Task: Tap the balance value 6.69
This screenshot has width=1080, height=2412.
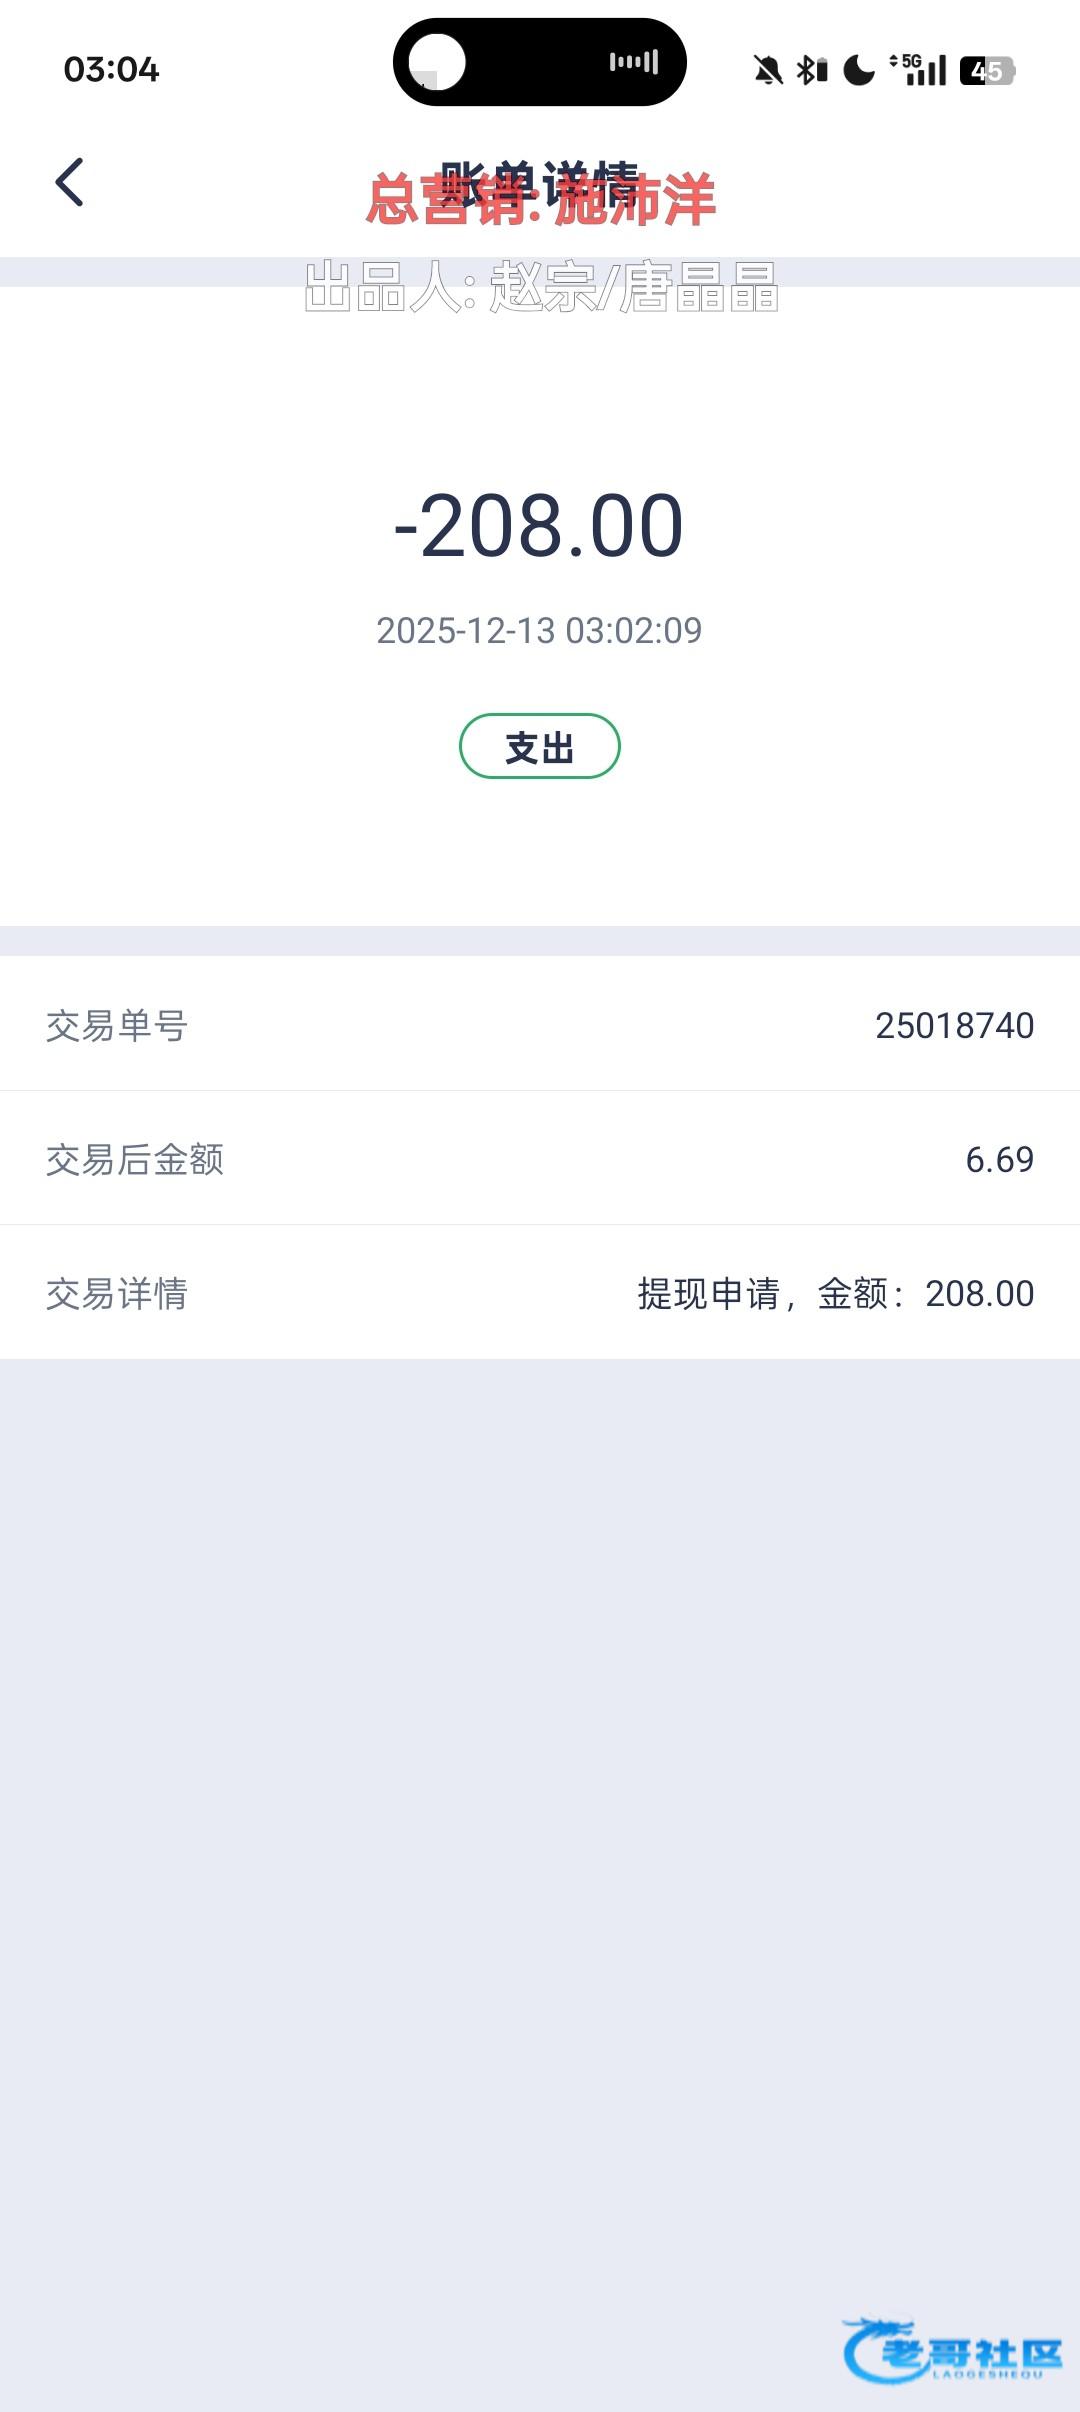Action: [x=999, y=1159]
